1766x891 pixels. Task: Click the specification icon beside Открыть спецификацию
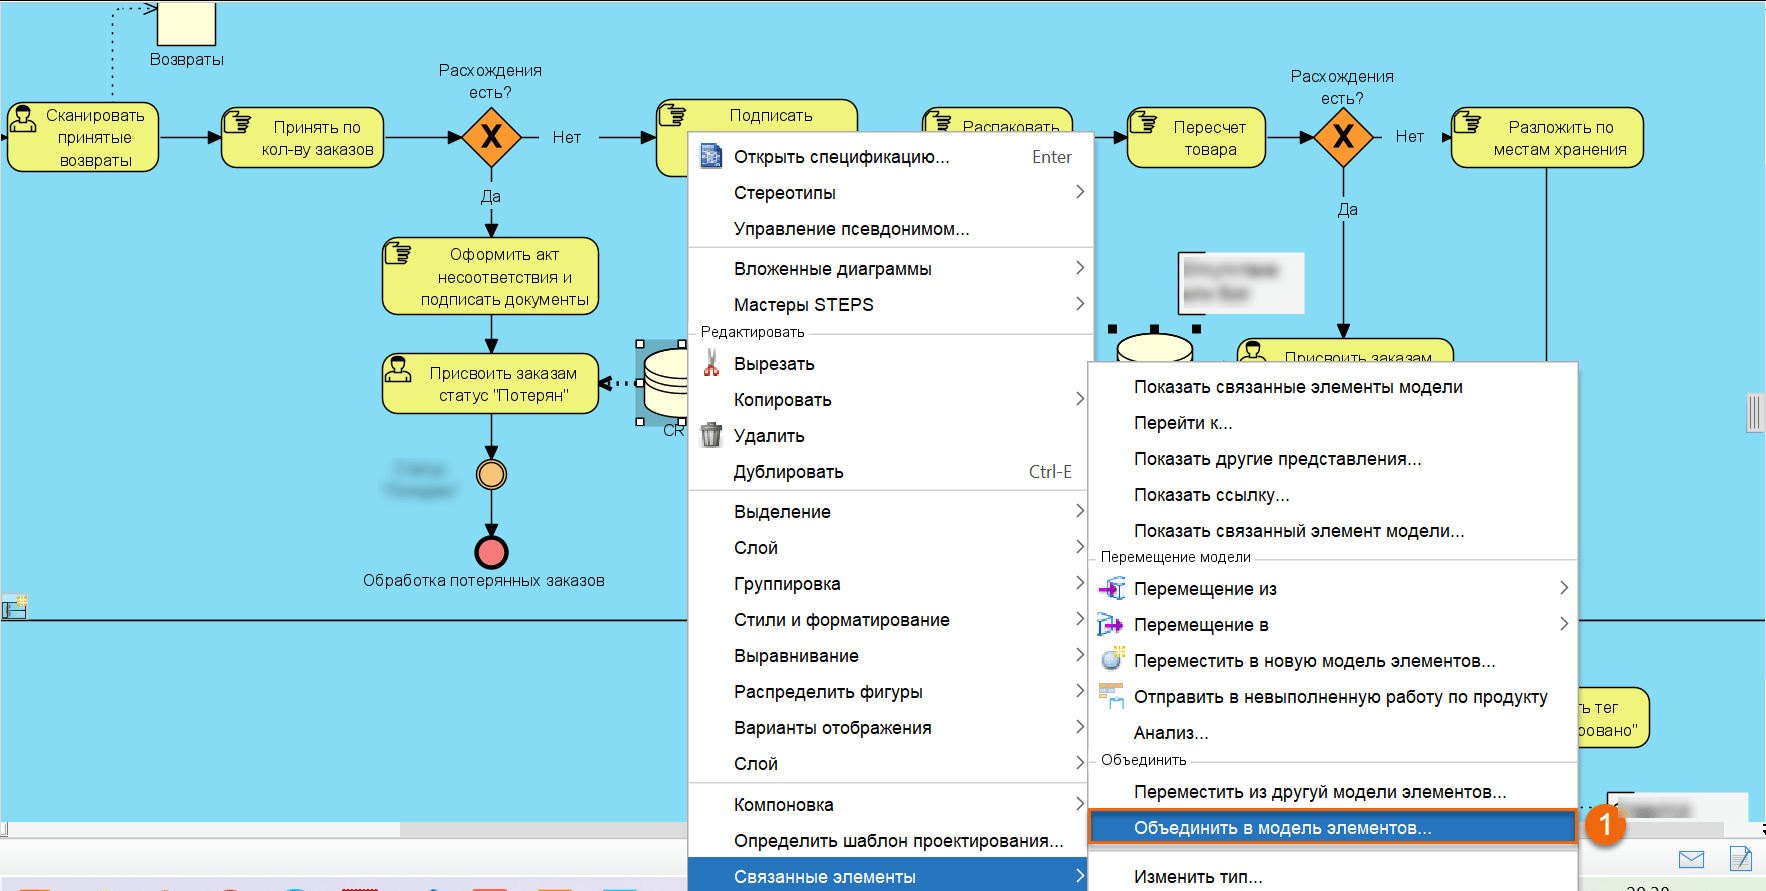coord(711,157)
